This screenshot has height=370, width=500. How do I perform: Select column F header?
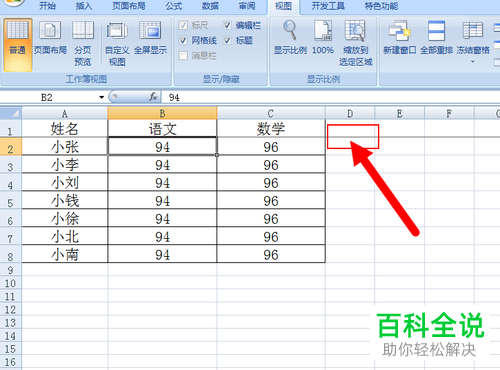point(449,113)
